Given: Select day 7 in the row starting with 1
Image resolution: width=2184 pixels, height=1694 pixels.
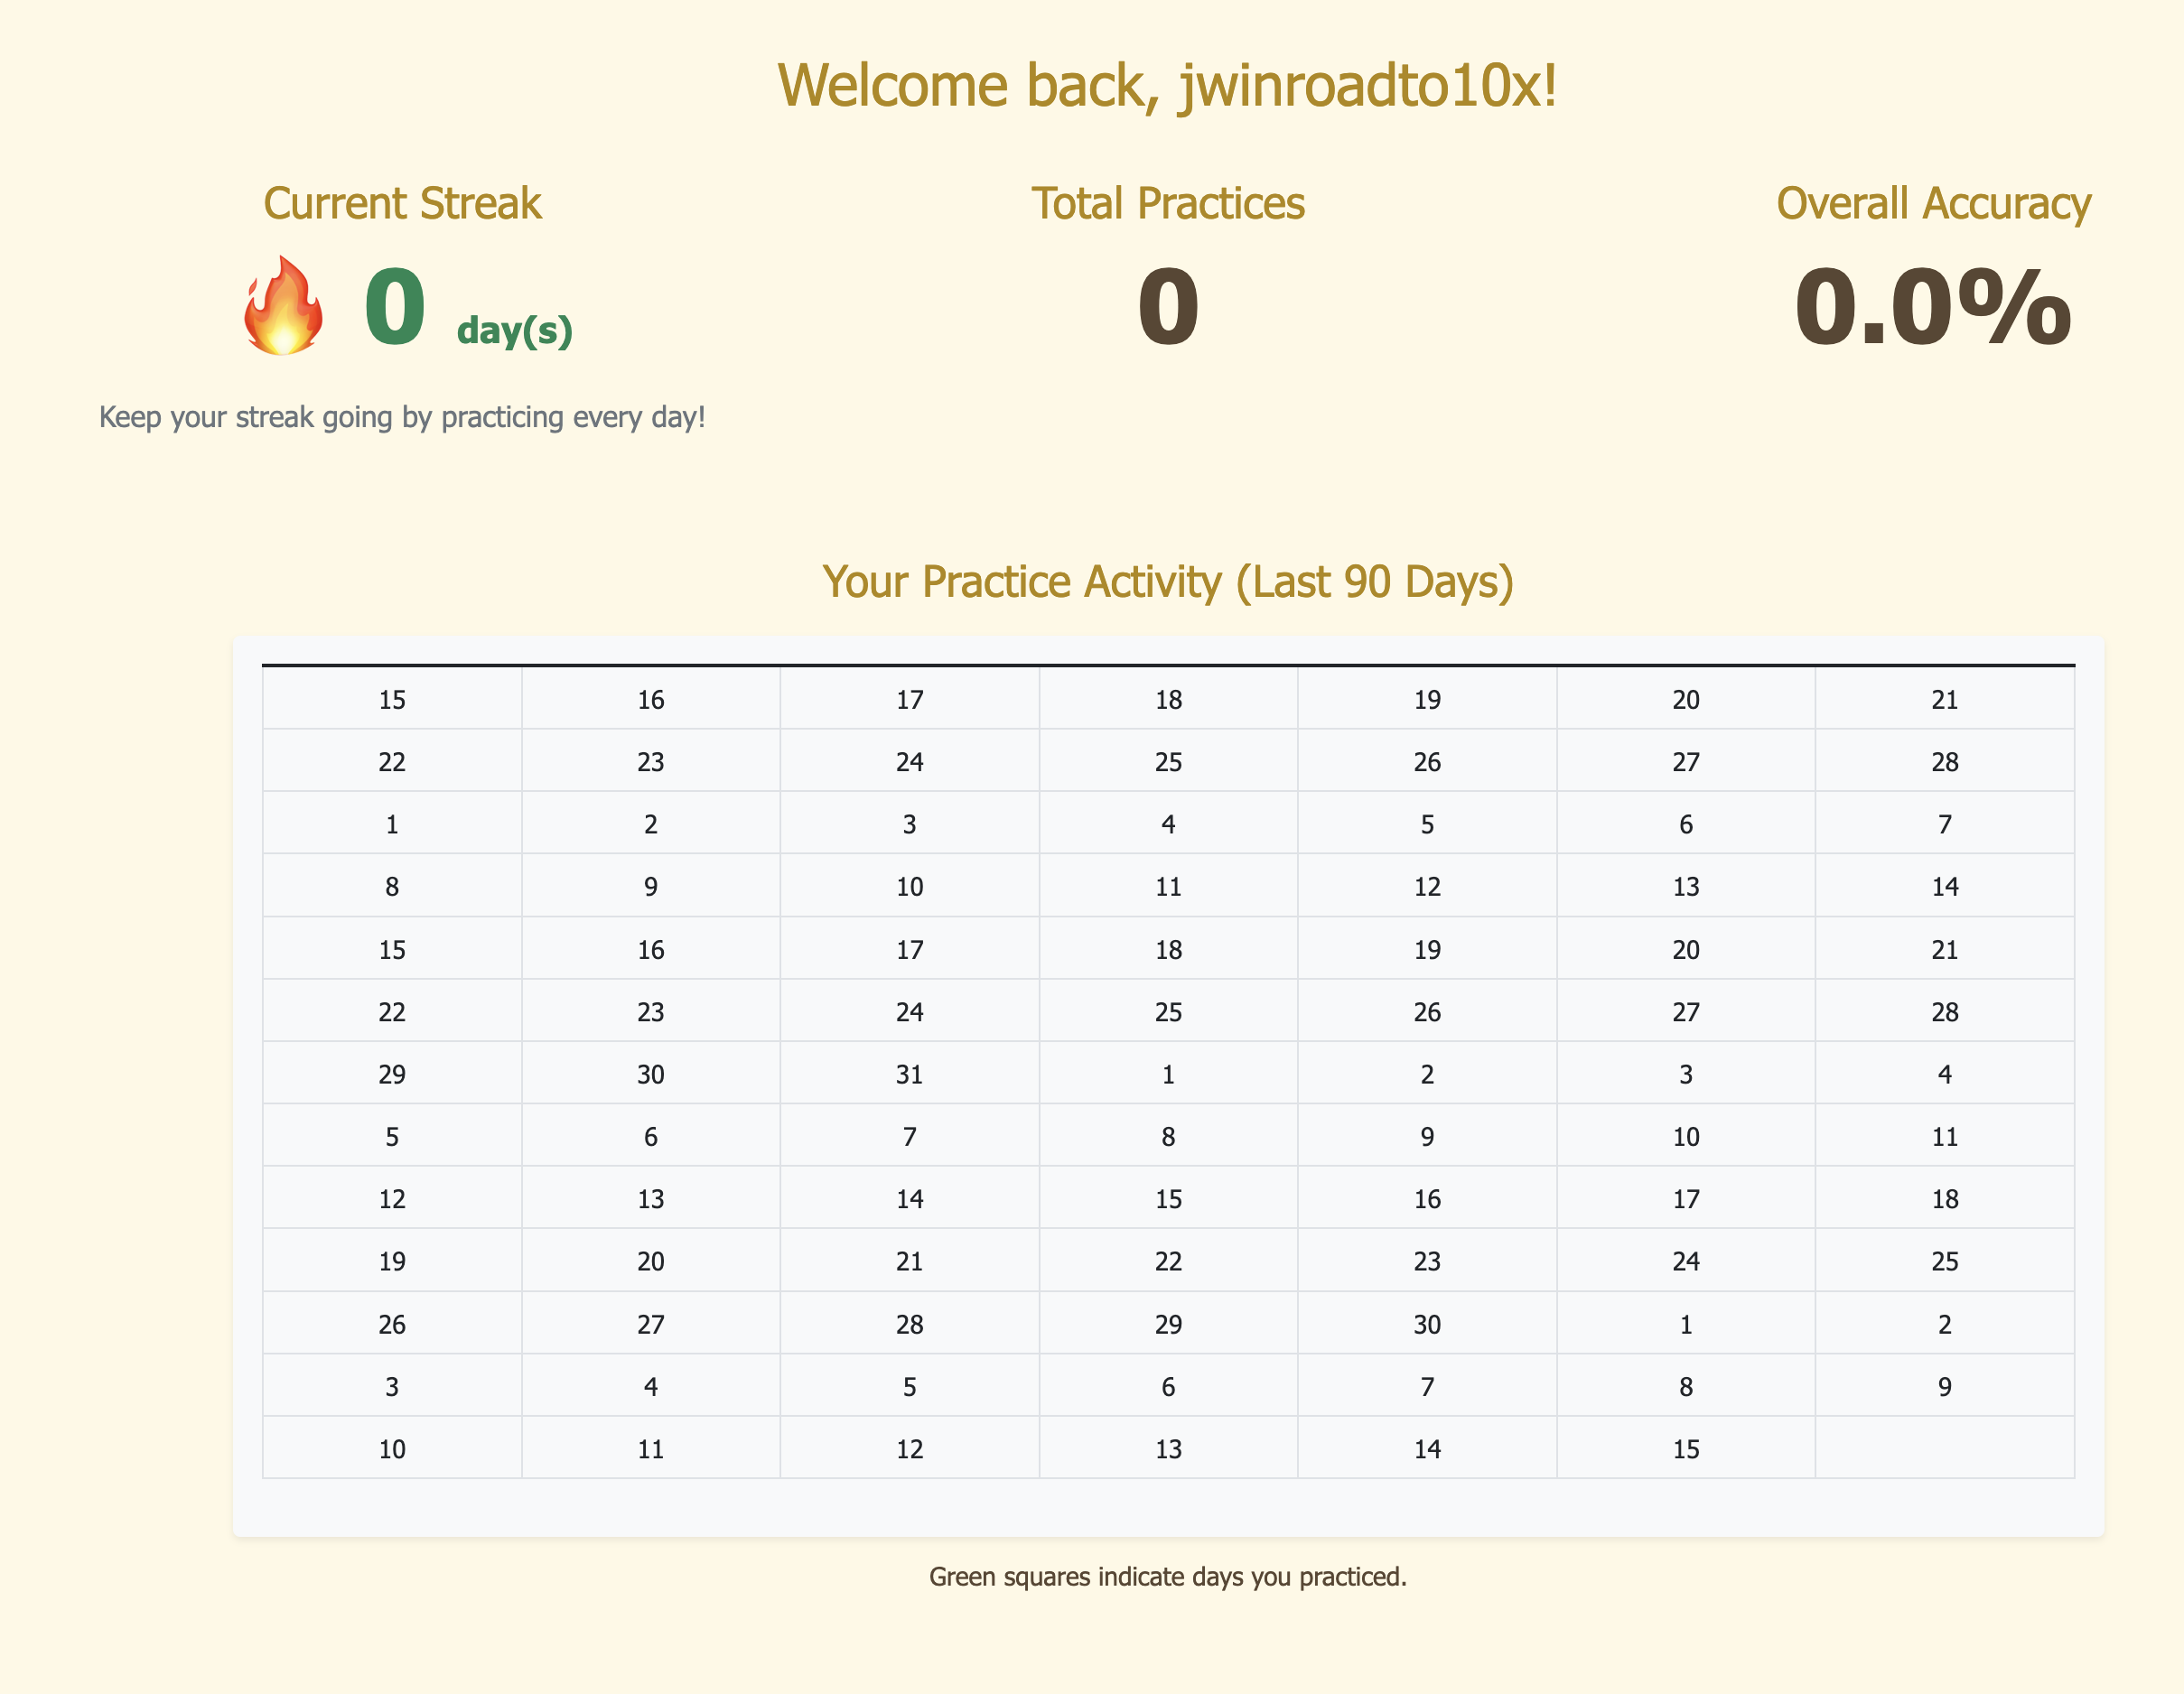Looking at the screenshot, I should click(1945, 823).
